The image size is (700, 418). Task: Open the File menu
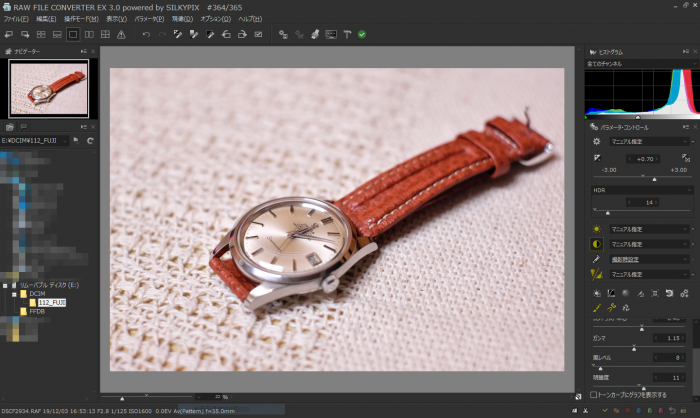[16, 19]
